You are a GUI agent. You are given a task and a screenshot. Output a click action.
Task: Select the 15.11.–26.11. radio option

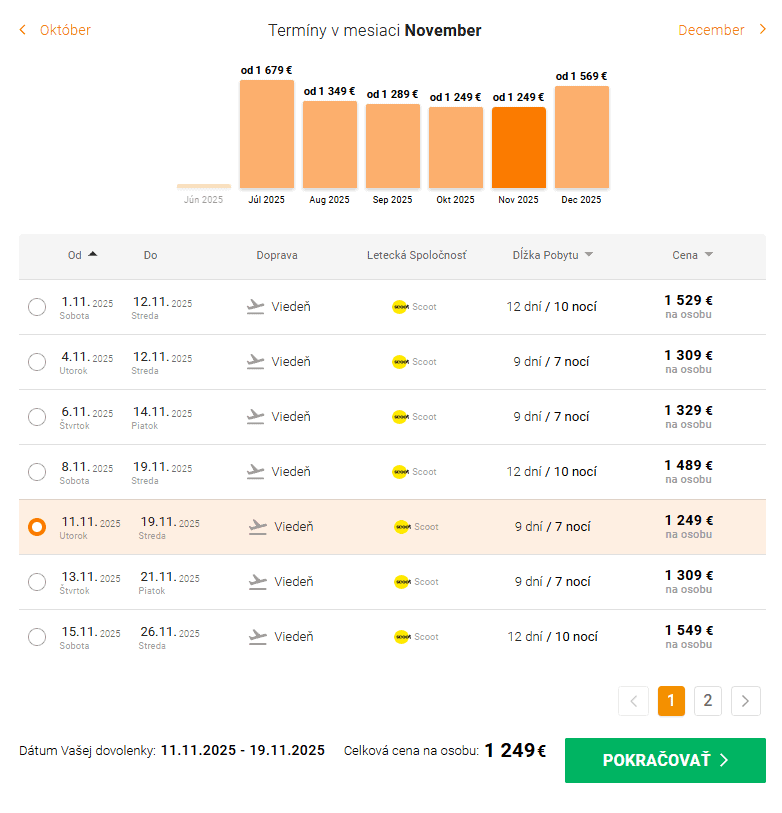coord(37,637)
